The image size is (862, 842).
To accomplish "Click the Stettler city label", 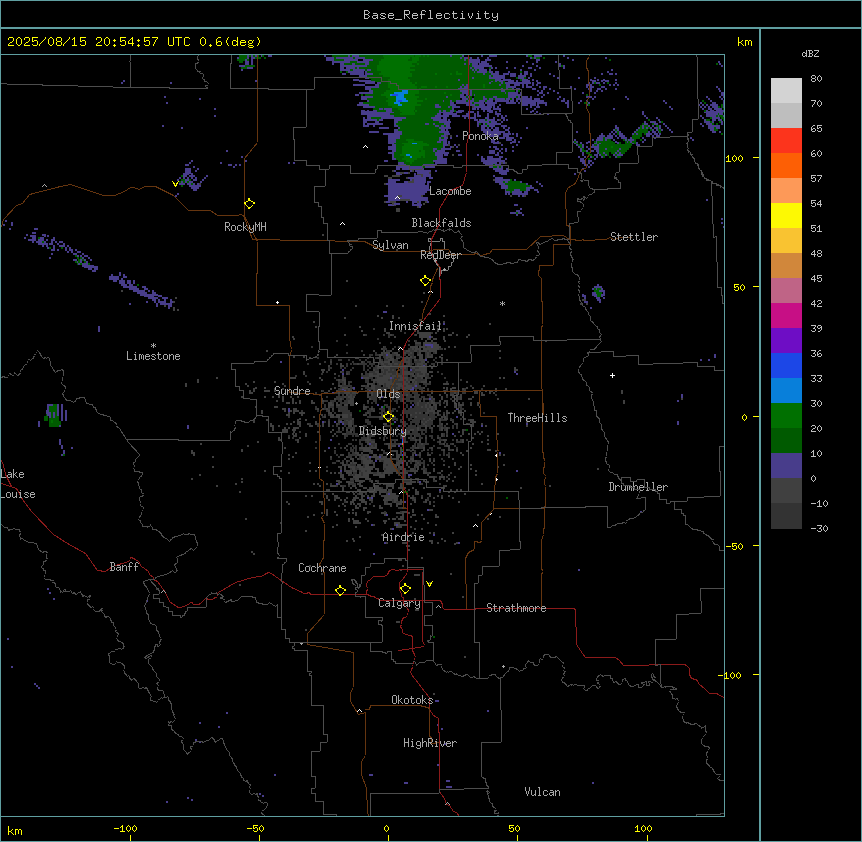I will 634,237.
